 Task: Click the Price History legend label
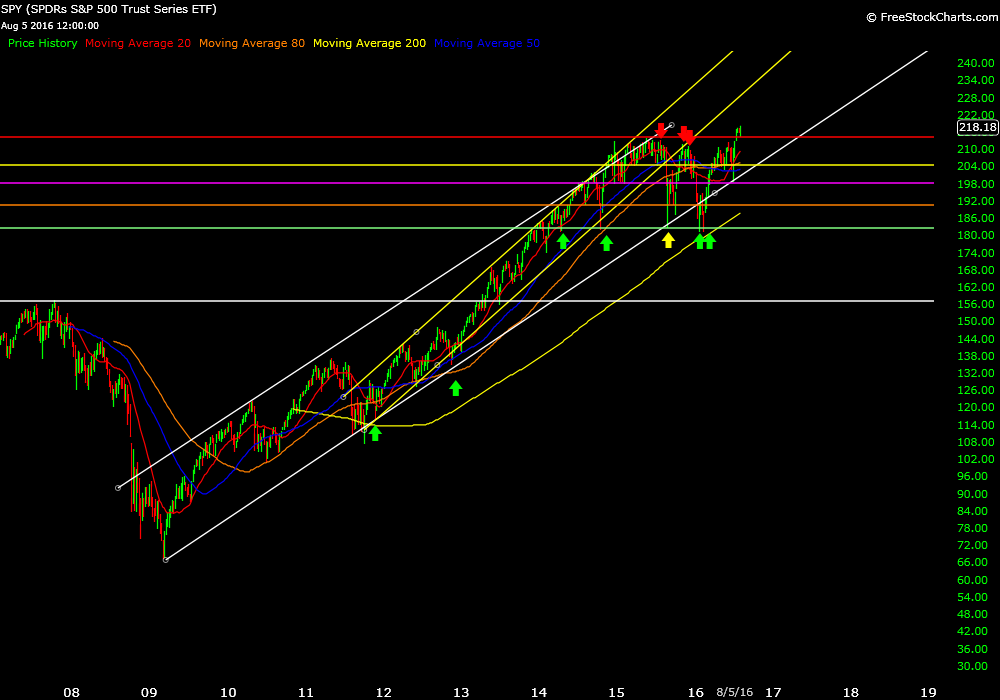(x=42, y=43)
